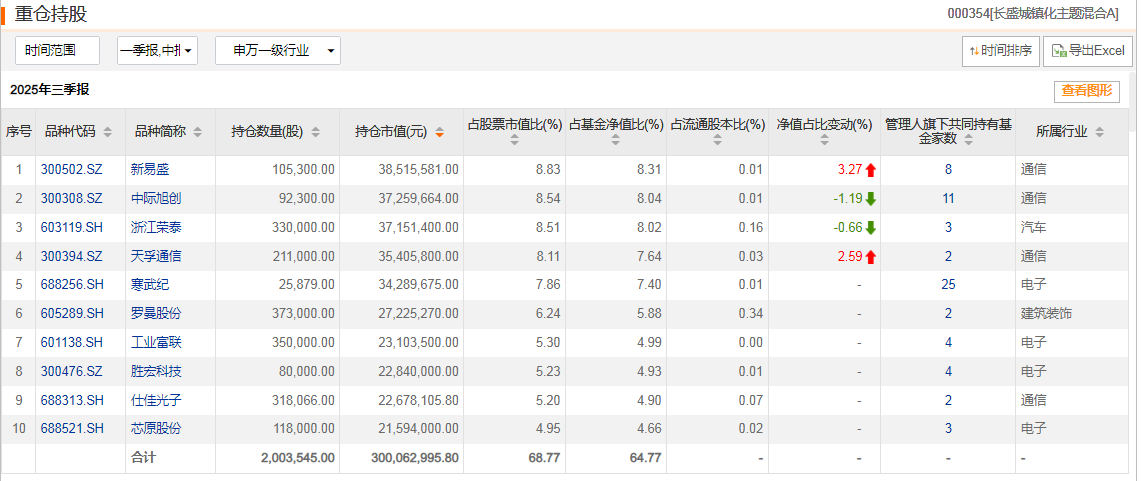Sort by 净值占比变动(%) column arrows
This screenshot has width=1143, height=481.
824,140
